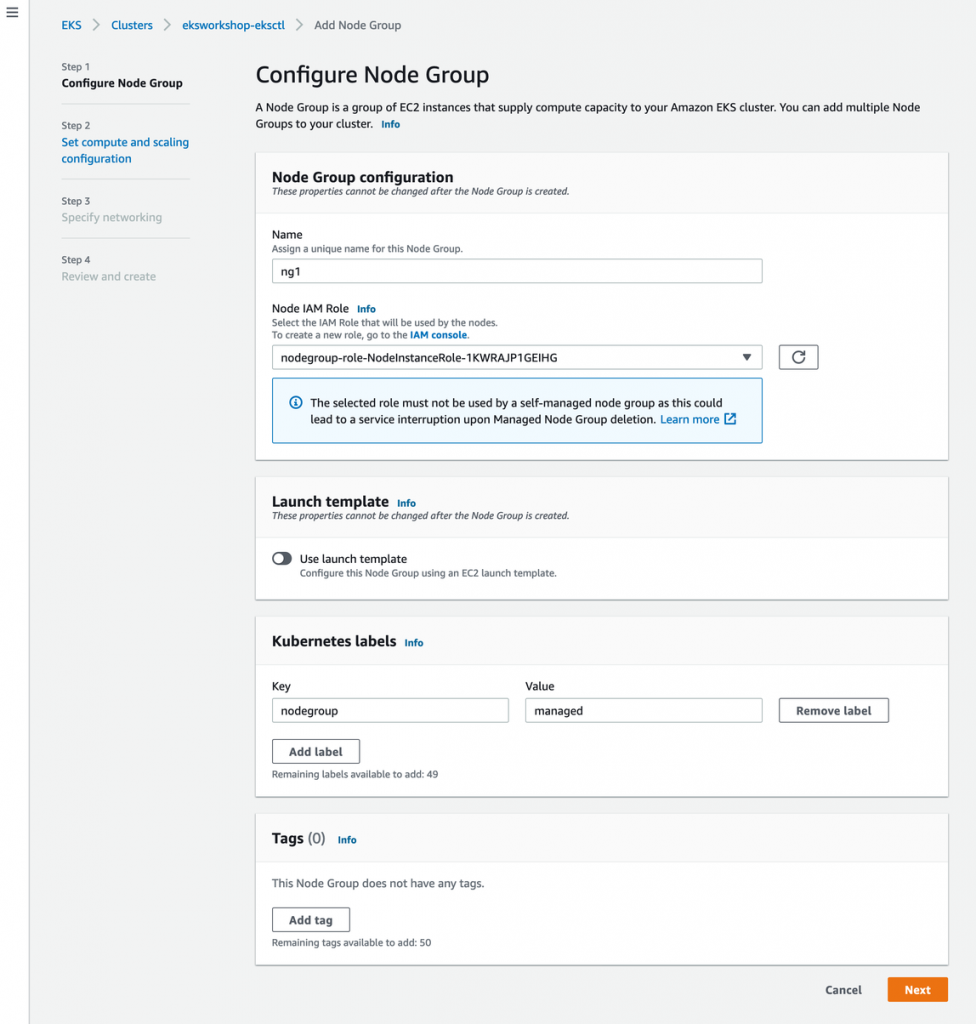
Task: Click the EKS breadcrumb link
Action: pos(71,25)
